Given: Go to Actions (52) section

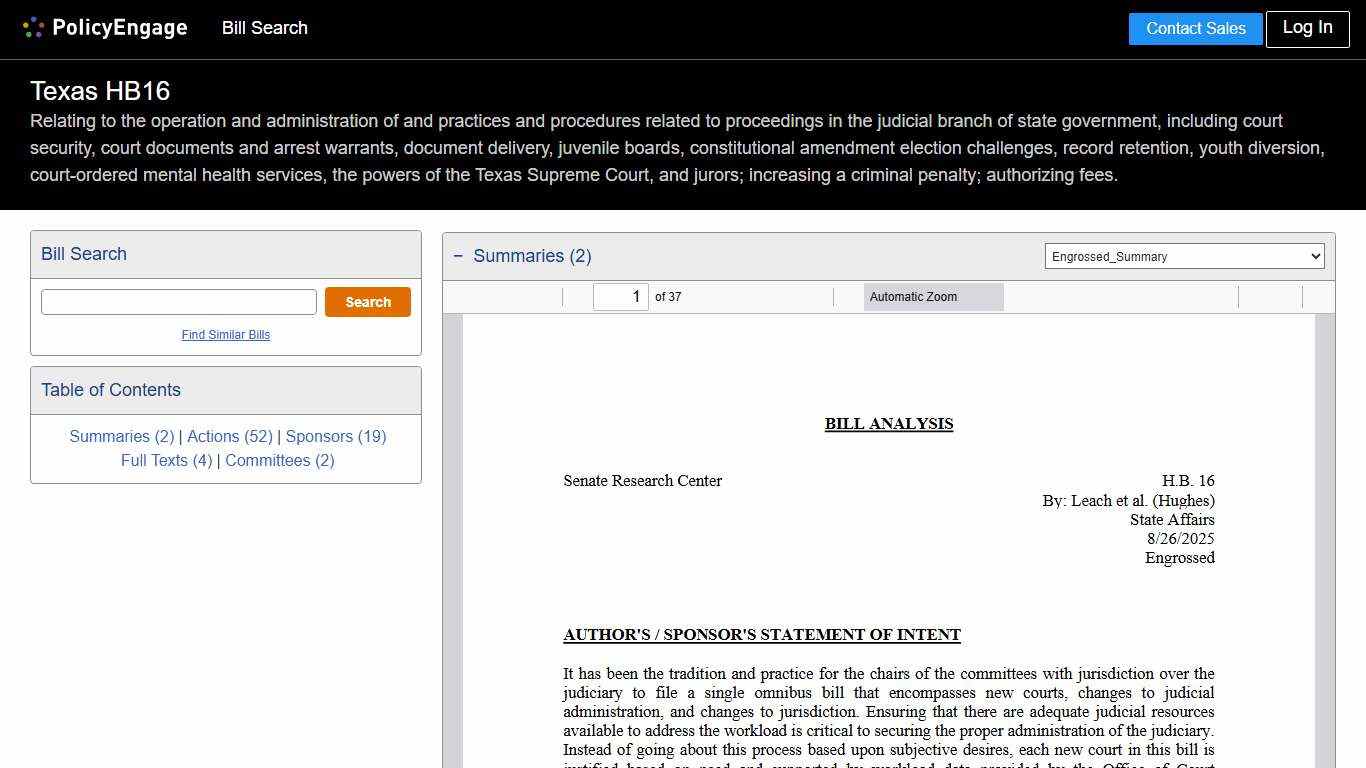Looking at the screenshot, I should pos(230,437).
